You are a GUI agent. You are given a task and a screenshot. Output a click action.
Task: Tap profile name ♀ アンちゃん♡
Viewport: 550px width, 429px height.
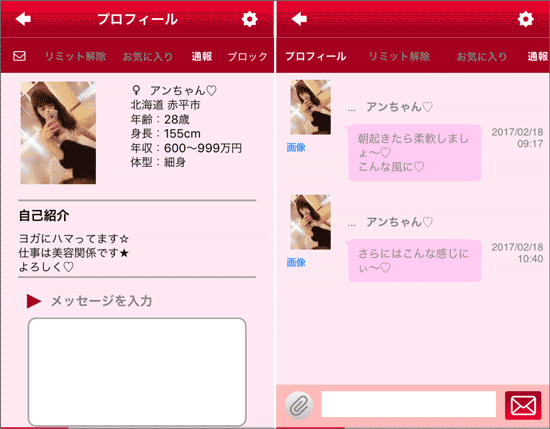pyautogui.click(x=174, y=91)
